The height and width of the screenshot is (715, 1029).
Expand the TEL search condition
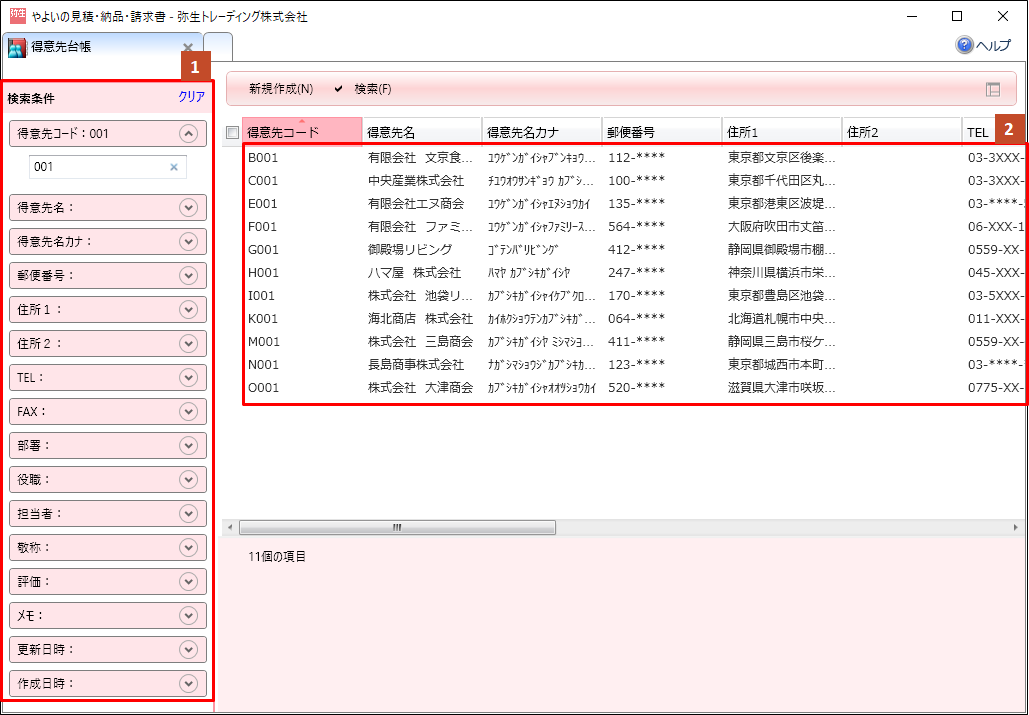coord(188,377)
